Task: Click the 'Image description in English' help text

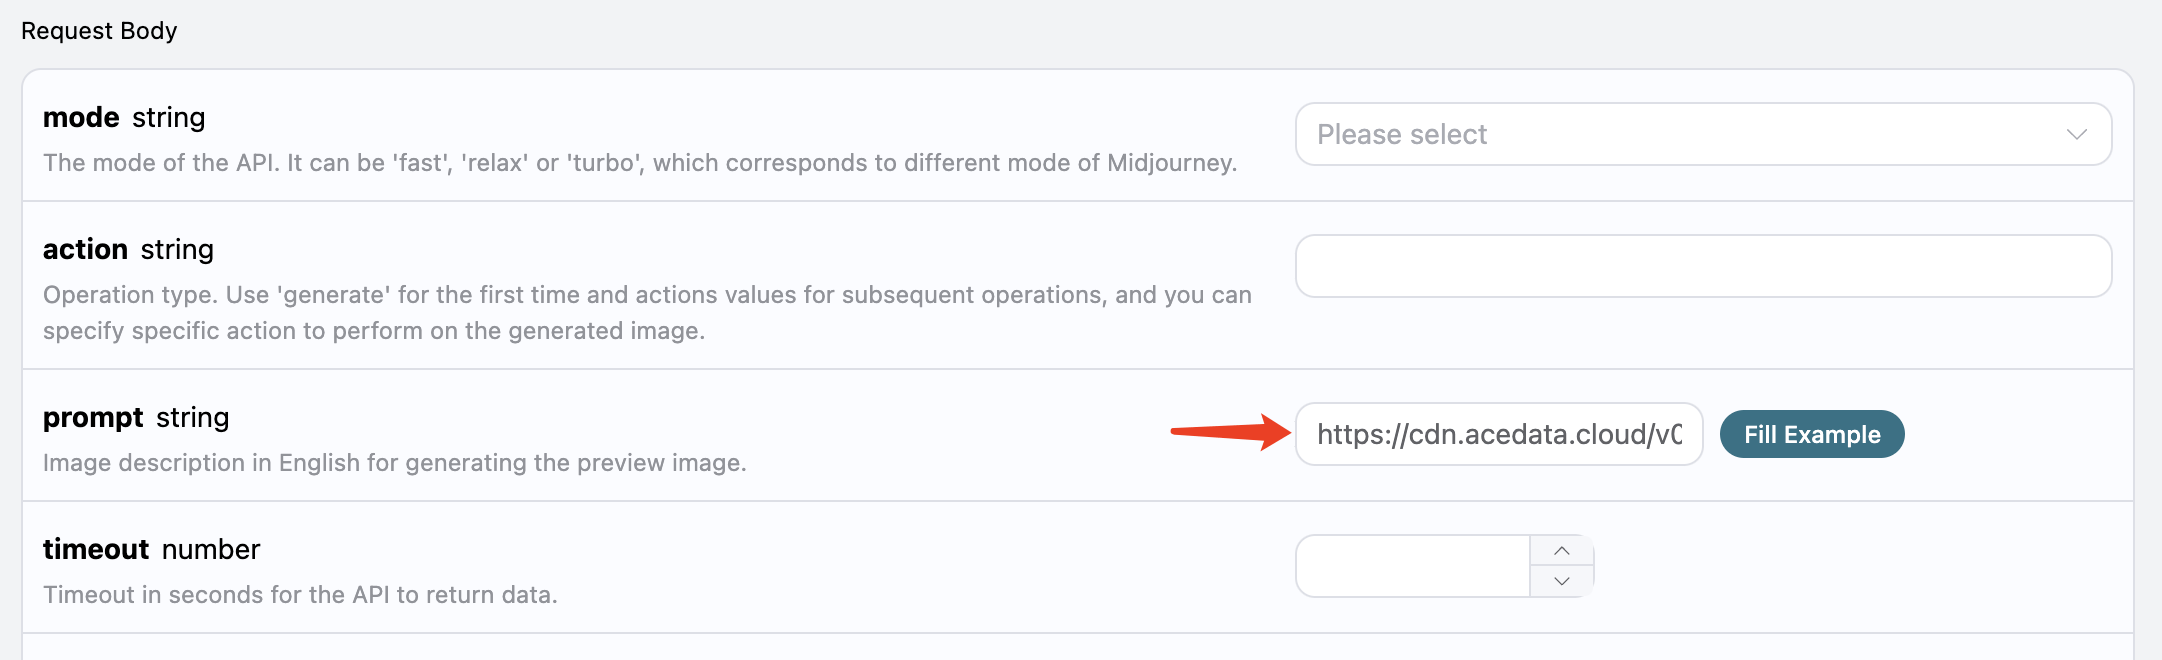Action: pos(395,463)
